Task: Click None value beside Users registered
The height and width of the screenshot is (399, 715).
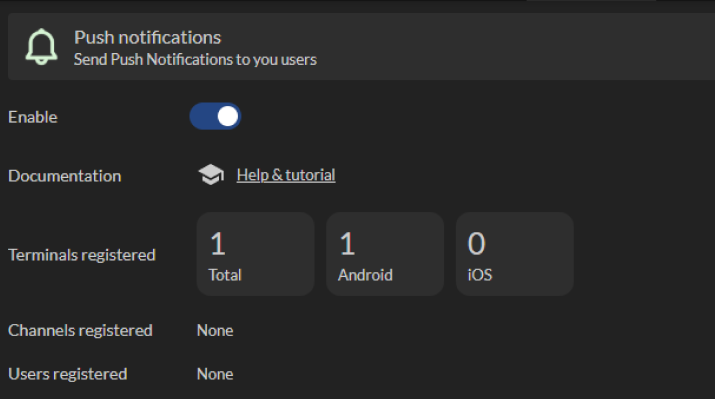Action: click(x=215, y=374)
